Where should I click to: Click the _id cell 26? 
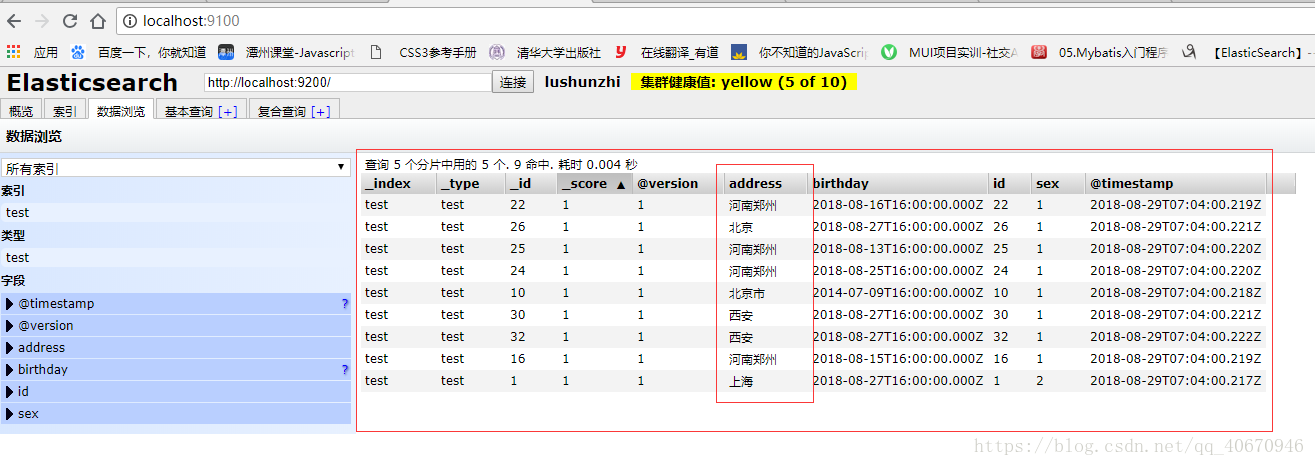click(517, 227)
